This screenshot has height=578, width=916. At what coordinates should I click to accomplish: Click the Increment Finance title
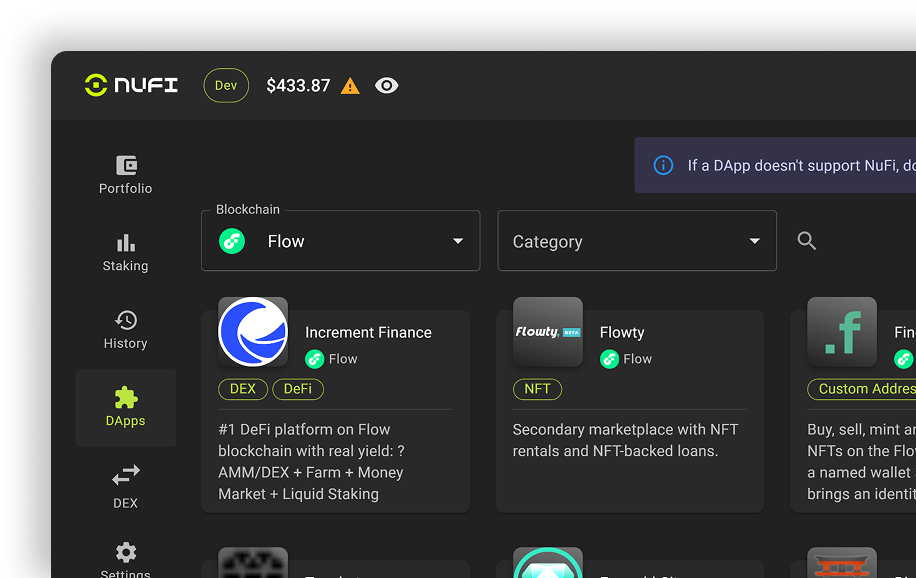point(368,333)
